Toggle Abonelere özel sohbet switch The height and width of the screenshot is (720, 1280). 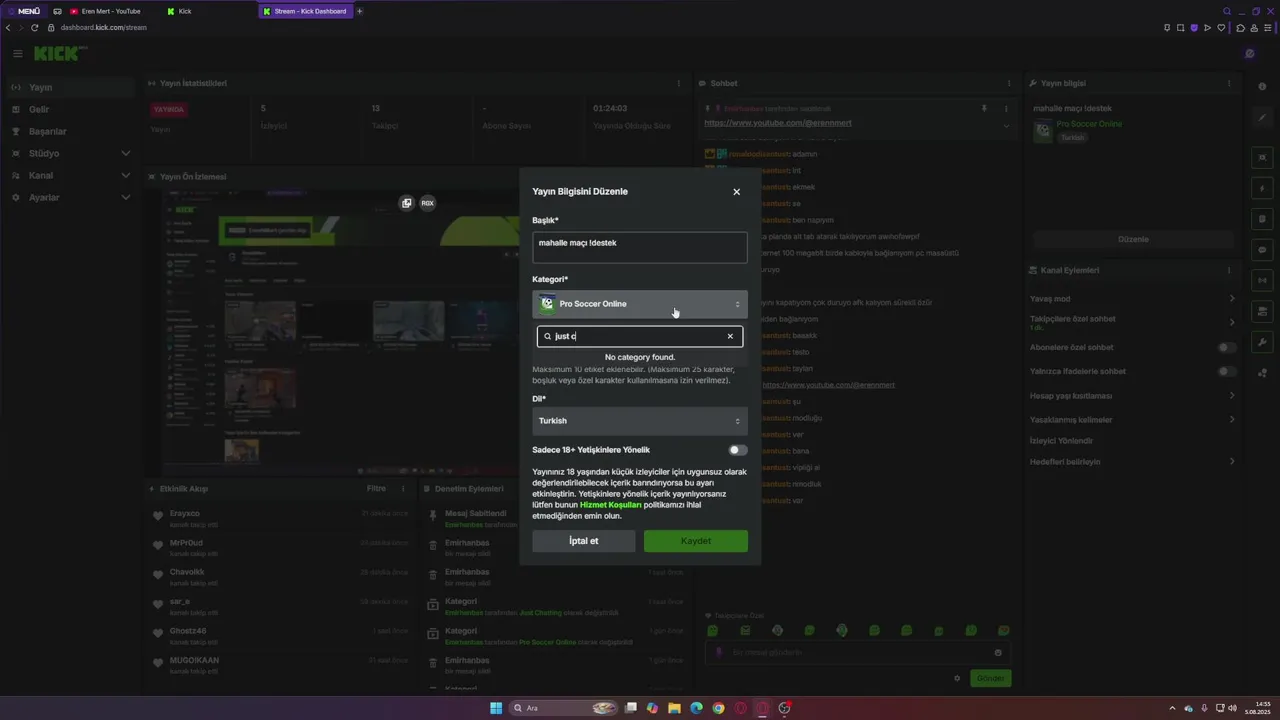coord(1226,348)
